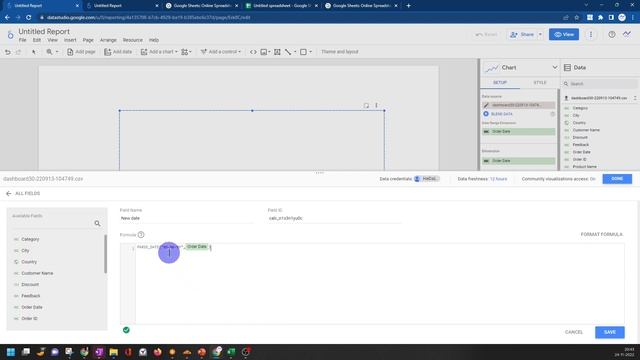The height and width of the screenshot is (360, 640).
Task: Expand the Chart type chevron
Action: pyautogui.click(x=555, y=67)
